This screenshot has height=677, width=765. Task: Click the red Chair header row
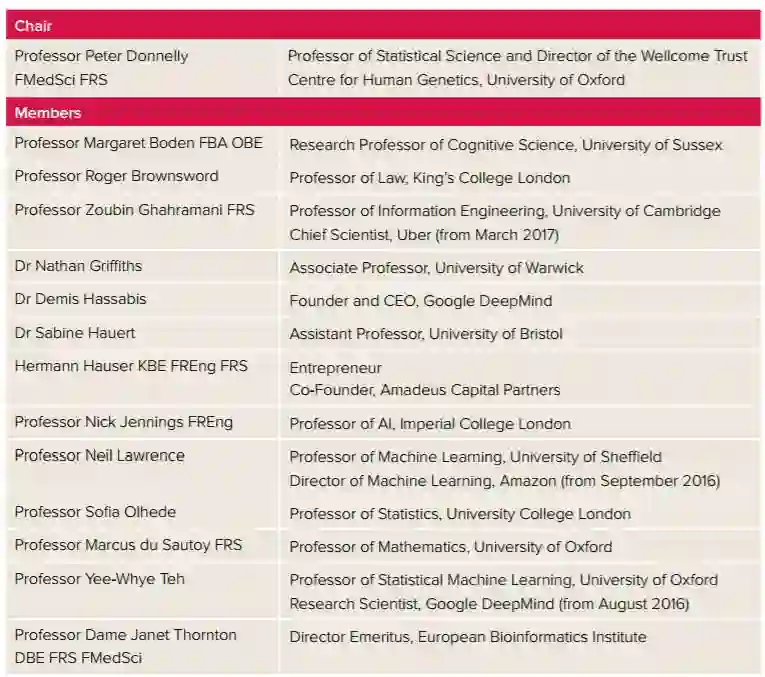[x=383, y=25]
